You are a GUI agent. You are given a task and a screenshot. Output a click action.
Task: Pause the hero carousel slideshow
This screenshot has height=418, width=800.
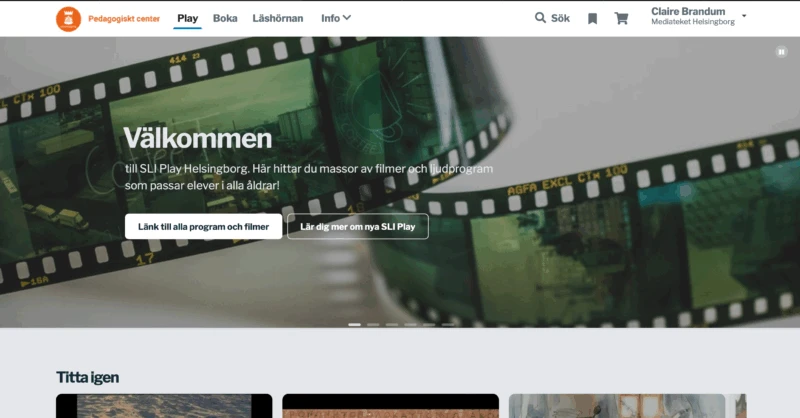(x=781, y=52)
